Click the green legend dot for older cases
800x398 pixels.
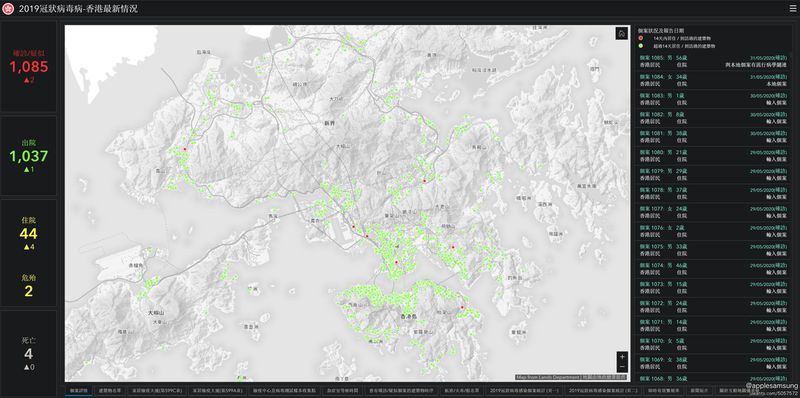coord(640,46)
